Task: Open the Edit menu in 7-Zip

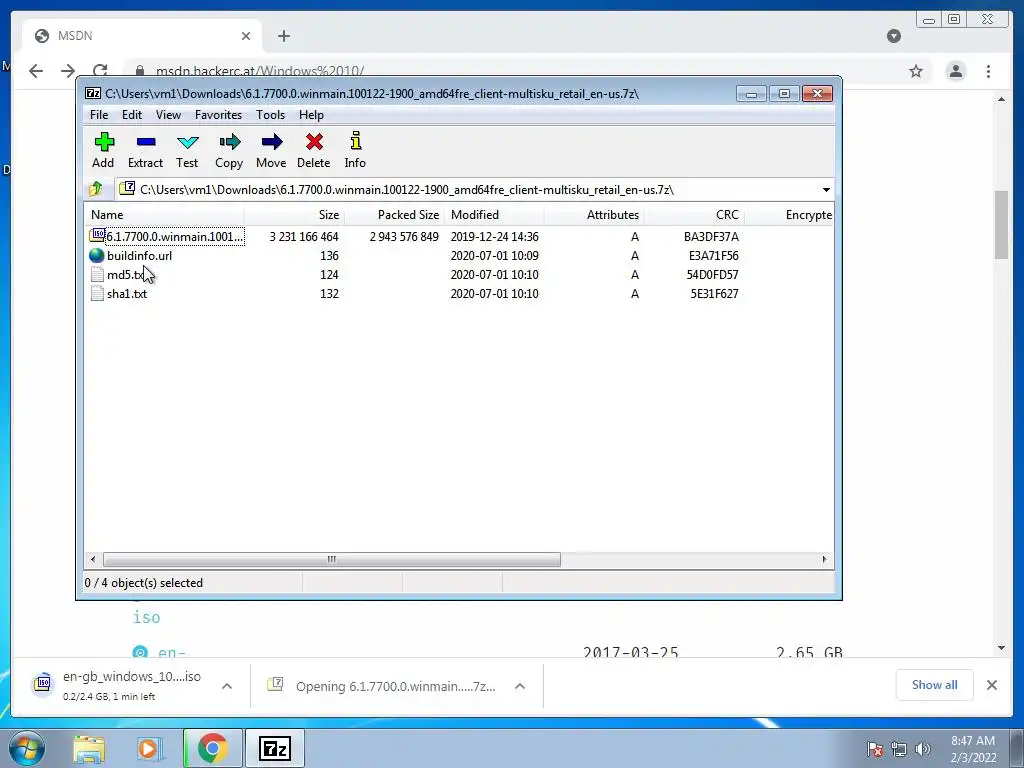Action: (132, 115)
